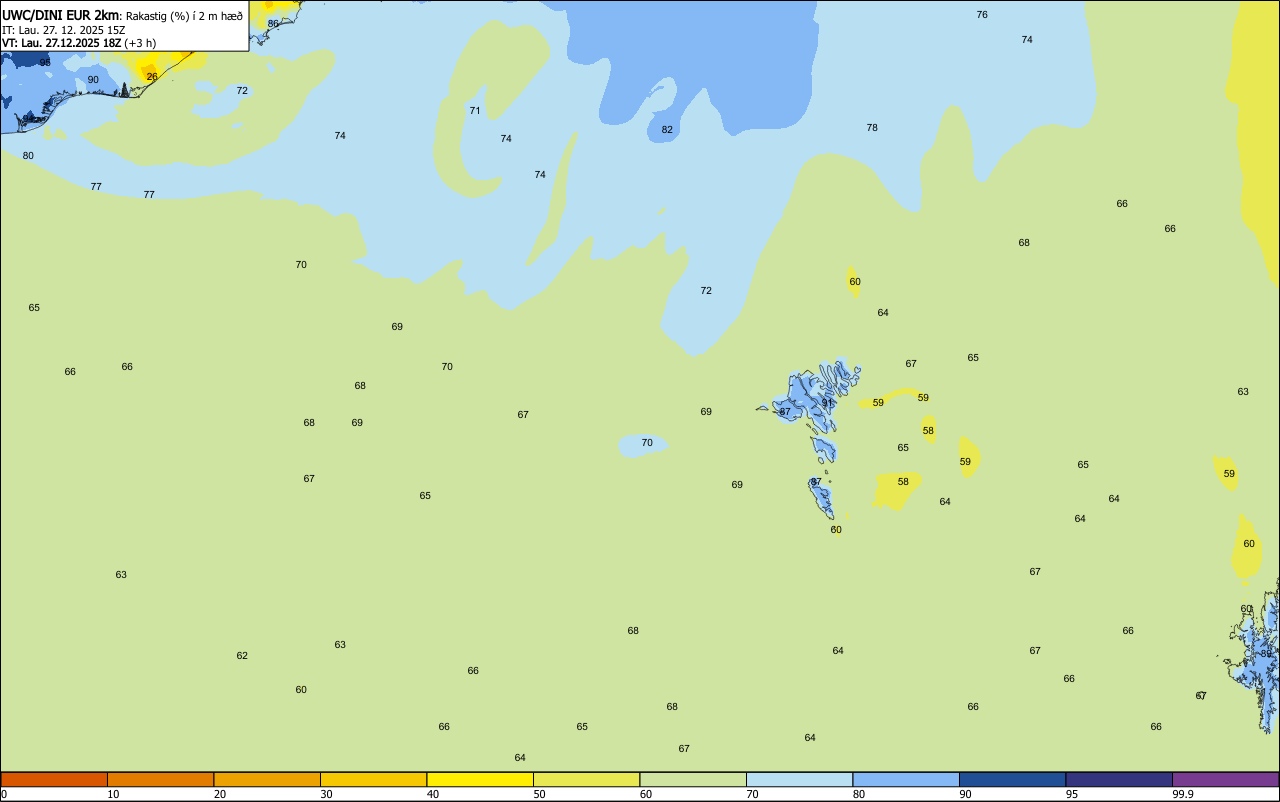Image resolution: width=1280 pixels, height=802 pixels.
Task: Click the map value 76
Action: pos(982,15)
